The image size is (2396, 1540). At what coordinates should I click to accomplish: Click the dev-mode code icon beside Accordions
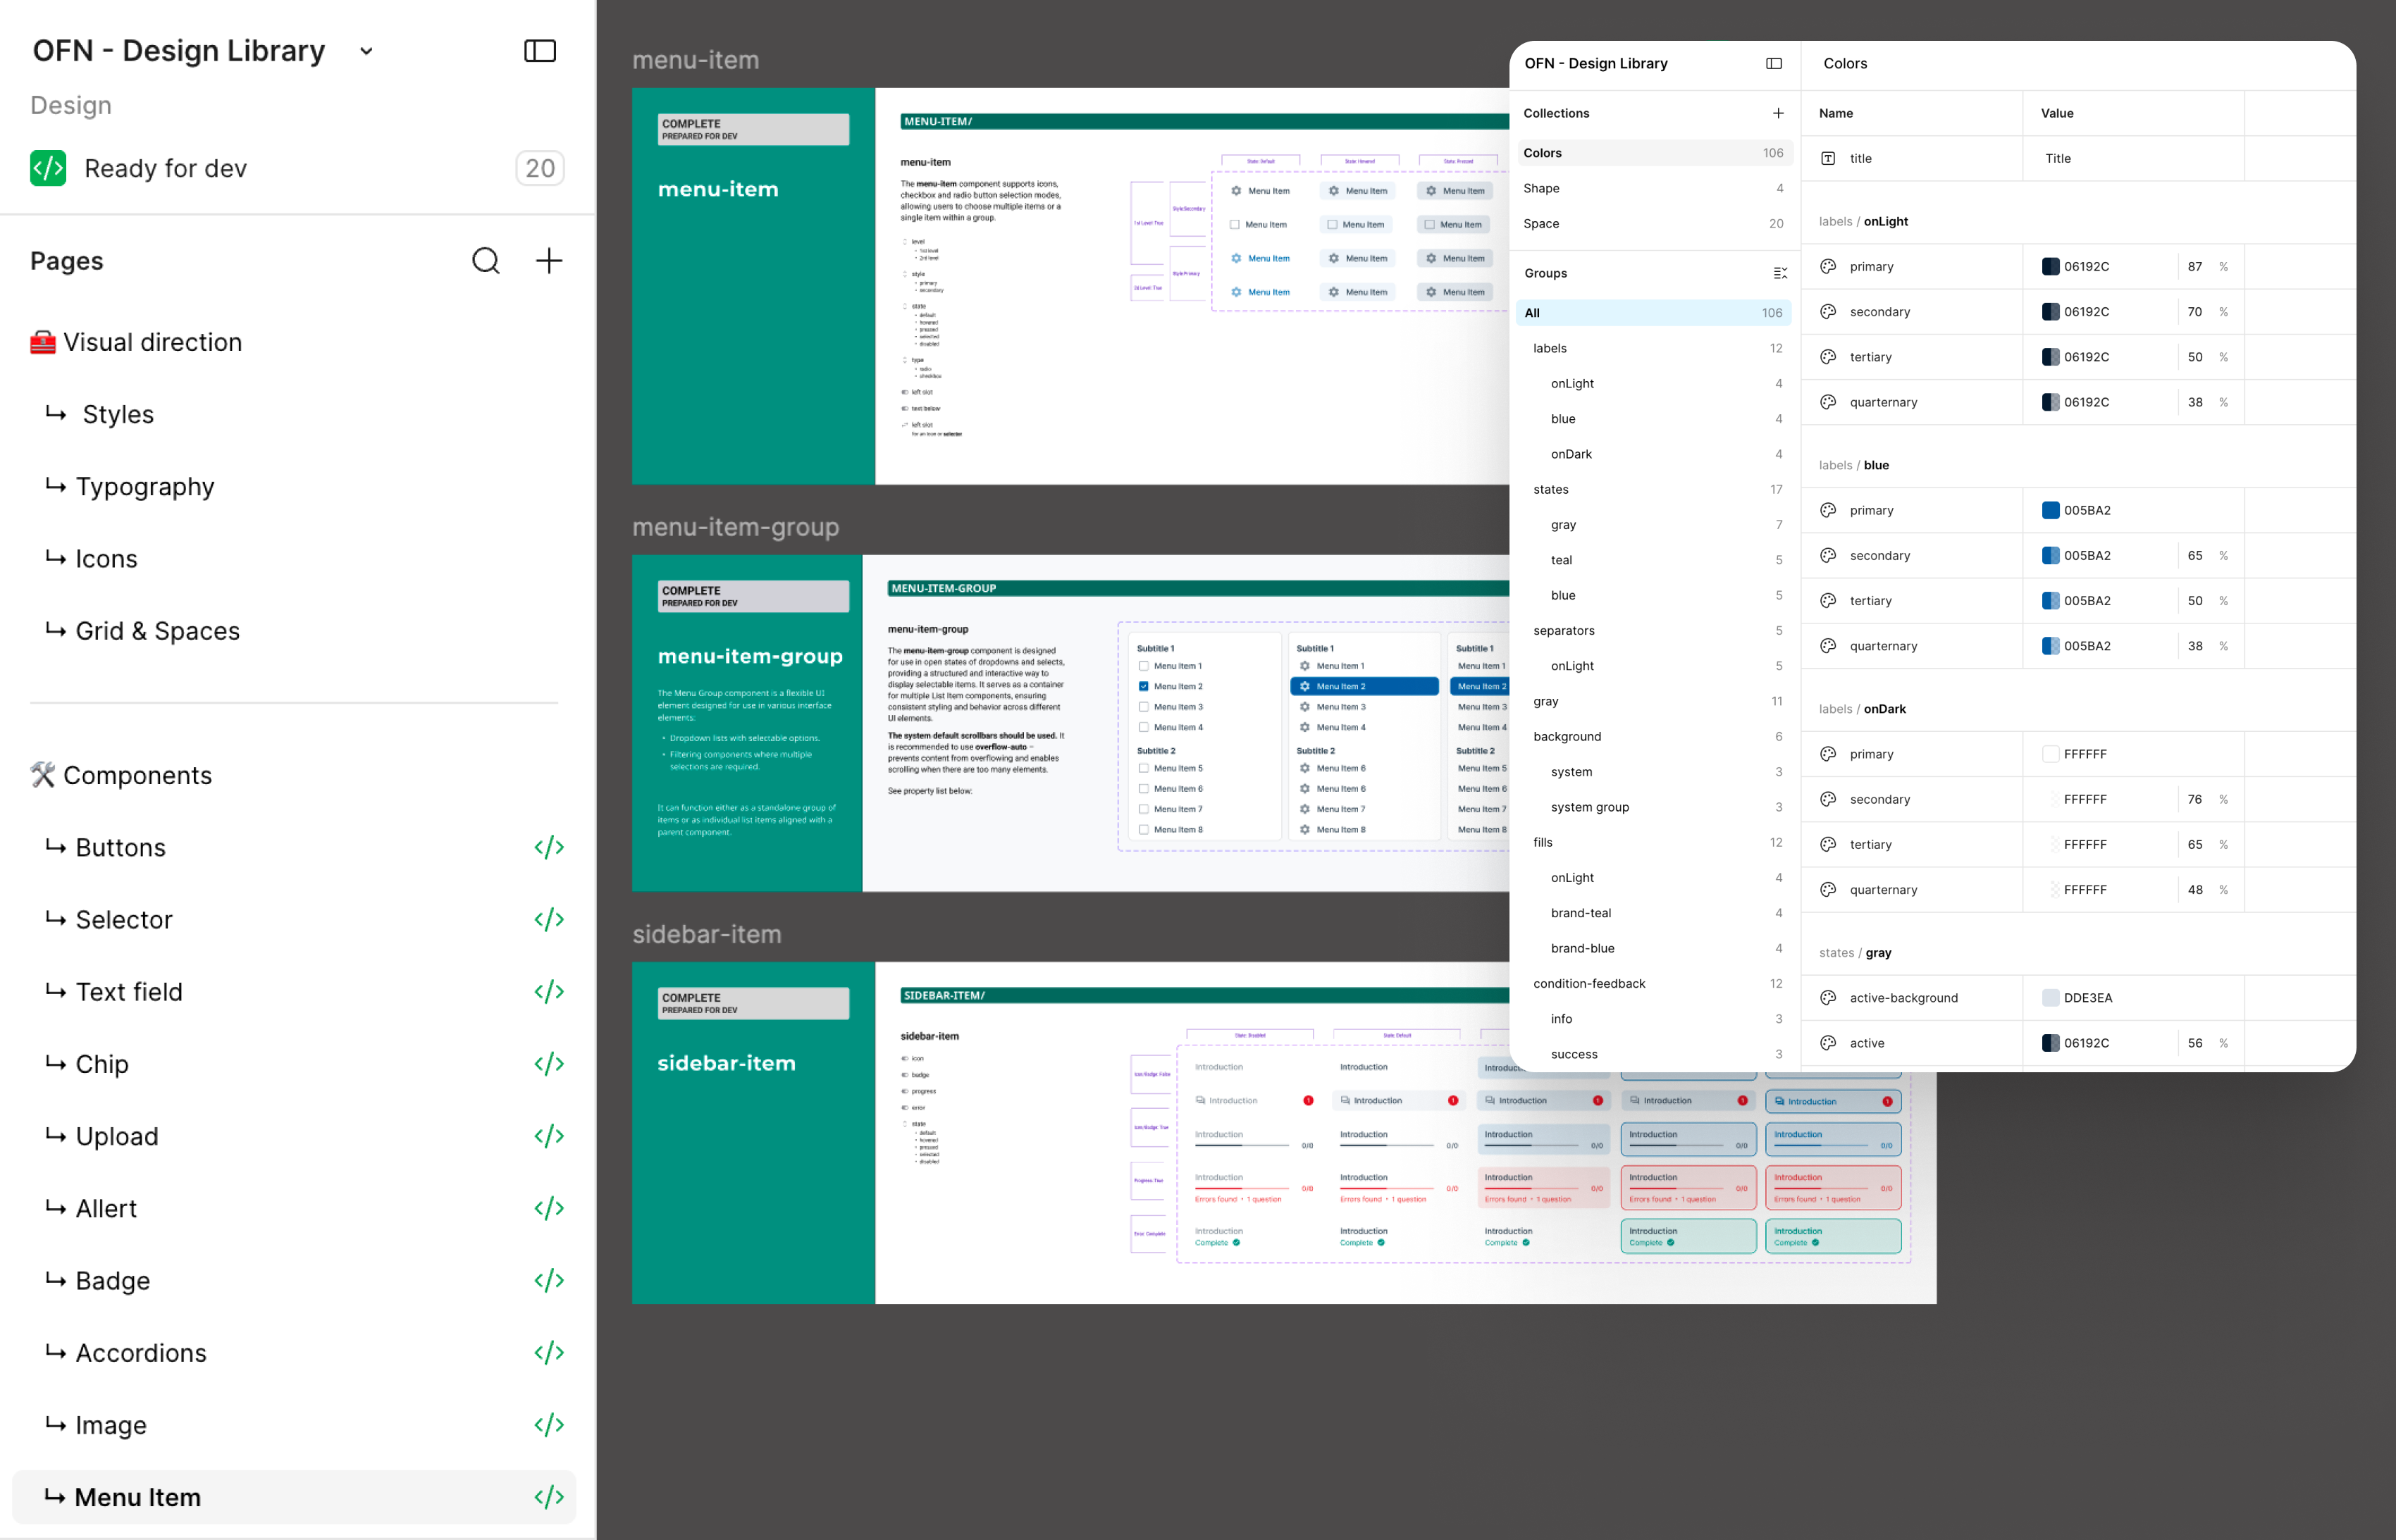549,1352
